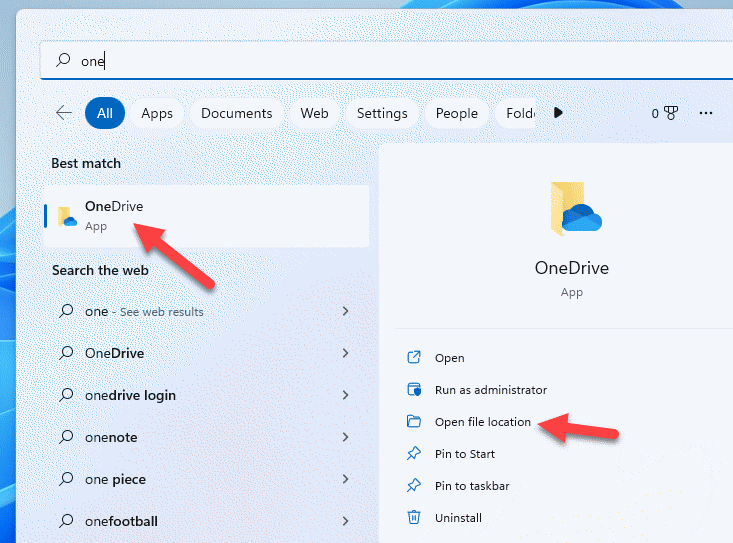Click the large OneDrive icon in details pane

point(575,208)
